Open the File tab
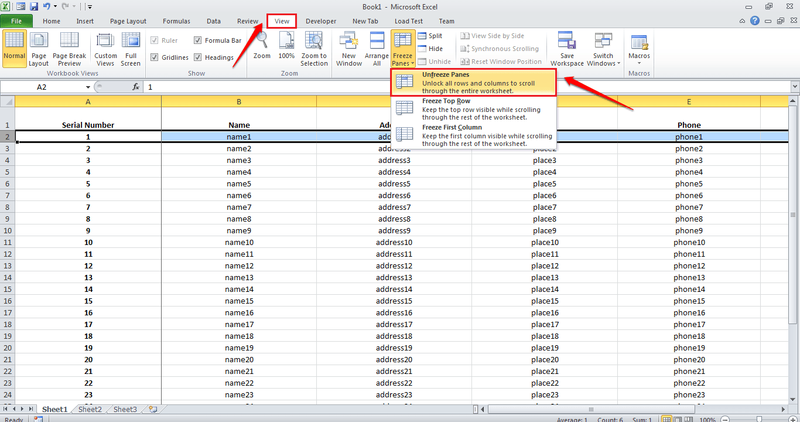The width and height of the screenshot is (800, 422). tap(16, 21)
